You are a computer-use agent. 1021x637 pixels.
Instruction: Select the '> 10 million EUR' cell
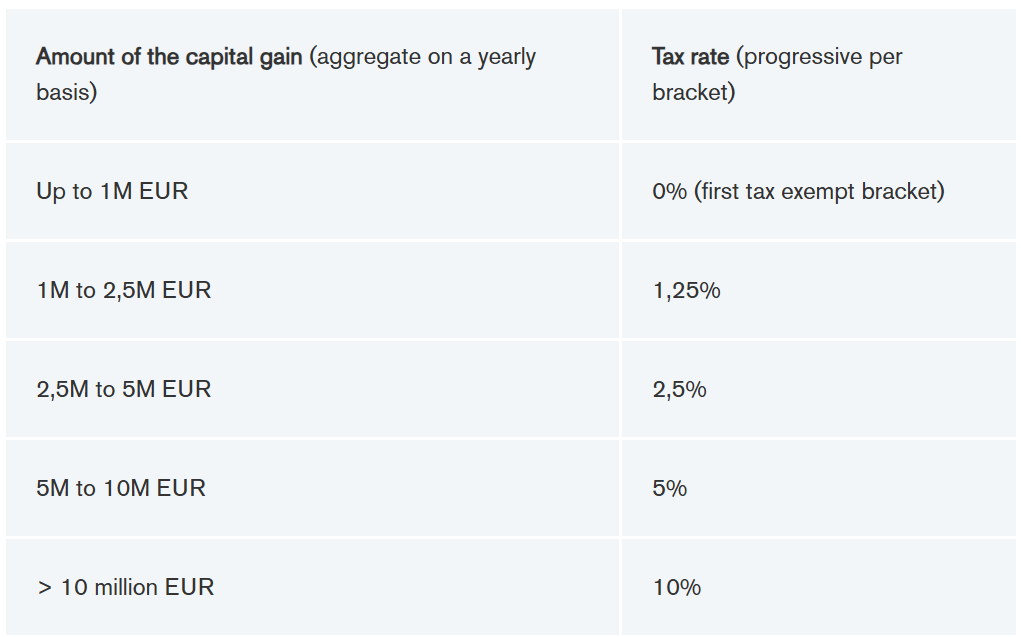click(125, 587)
